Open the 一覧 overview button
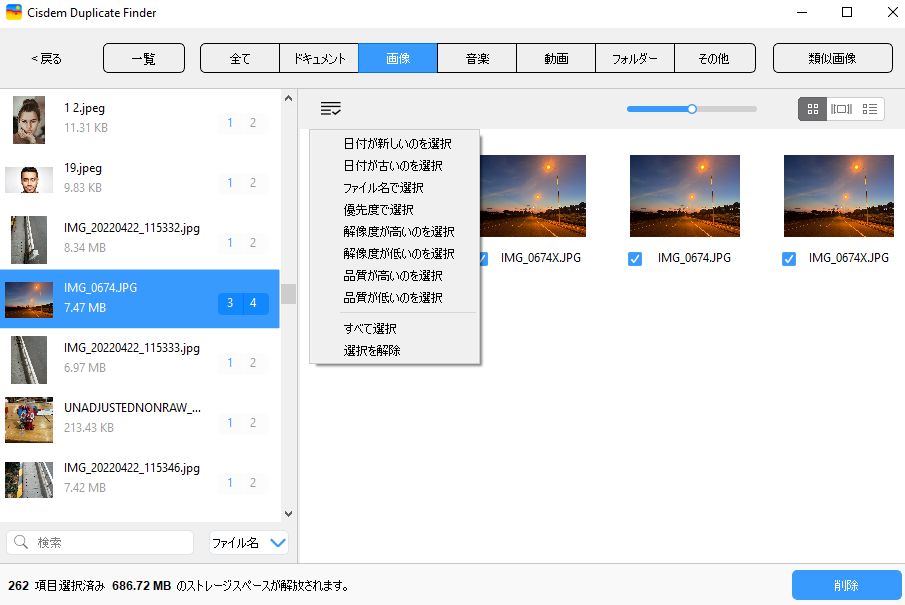Viewport: 905px width, 605px height. pyautogui.click(x=144, y=58)
